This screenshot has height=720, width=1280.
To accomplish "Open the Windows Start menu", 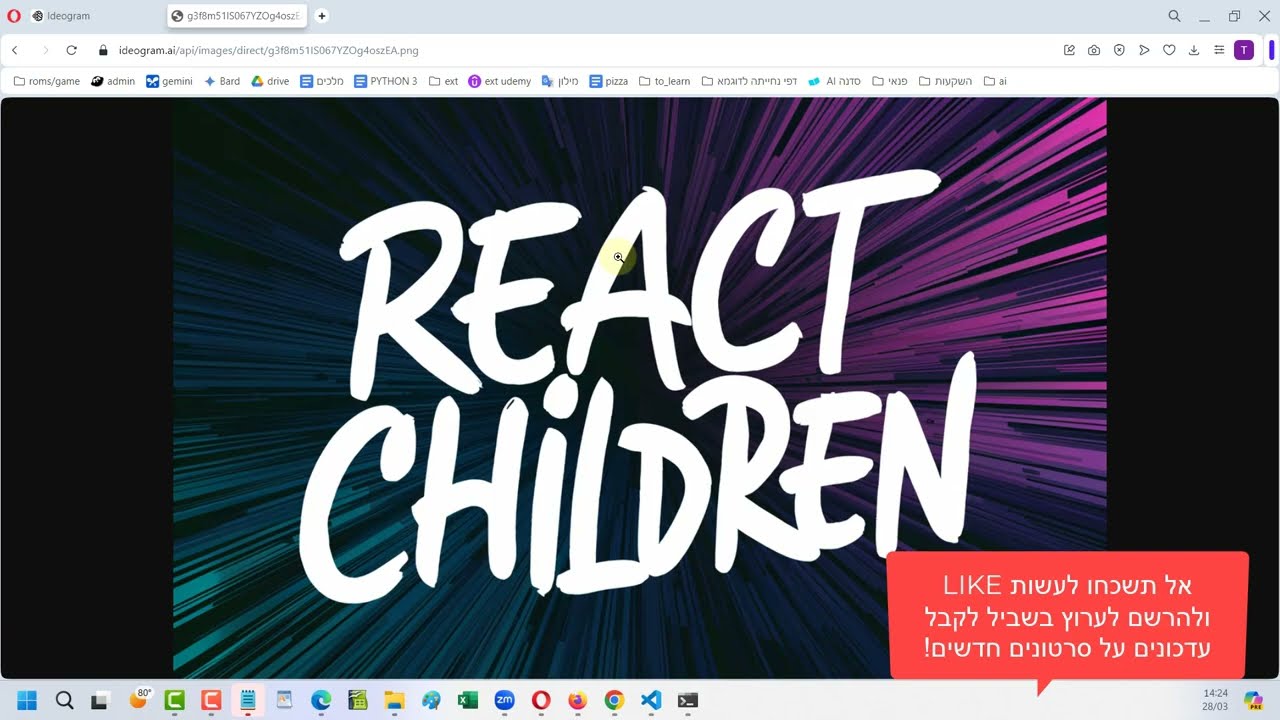I will pos(27,700).
